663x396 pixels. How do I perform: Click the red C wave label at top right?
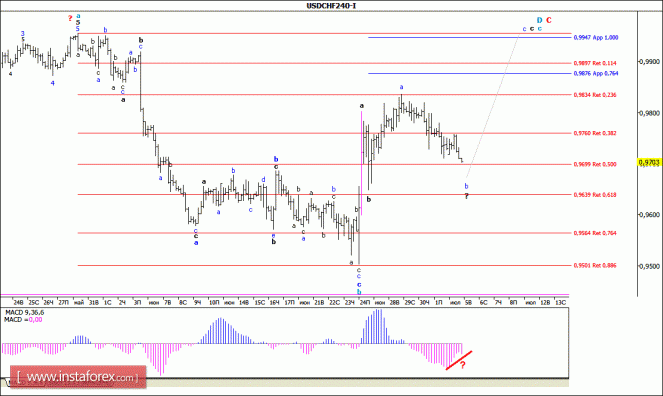[549, 20]
